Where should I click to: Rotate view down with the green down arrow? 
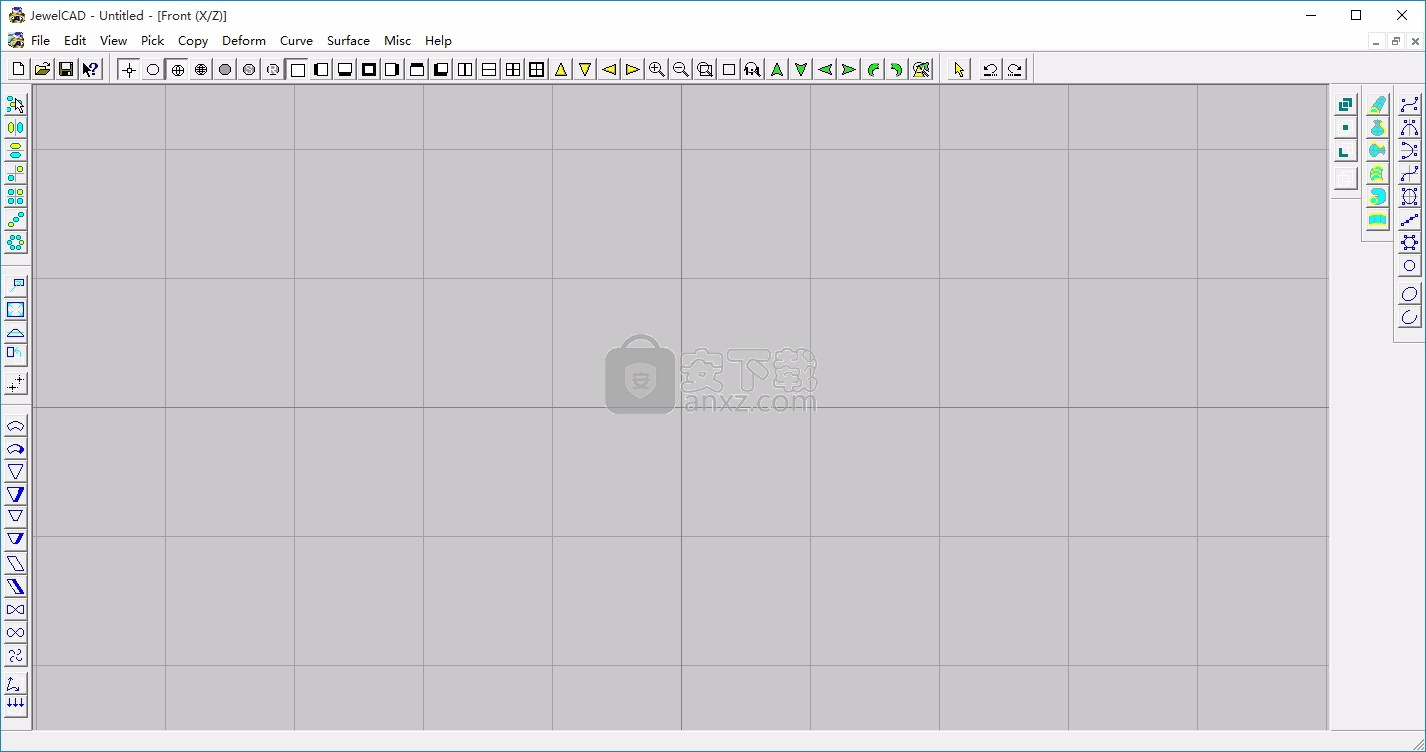tap(801, 69)
